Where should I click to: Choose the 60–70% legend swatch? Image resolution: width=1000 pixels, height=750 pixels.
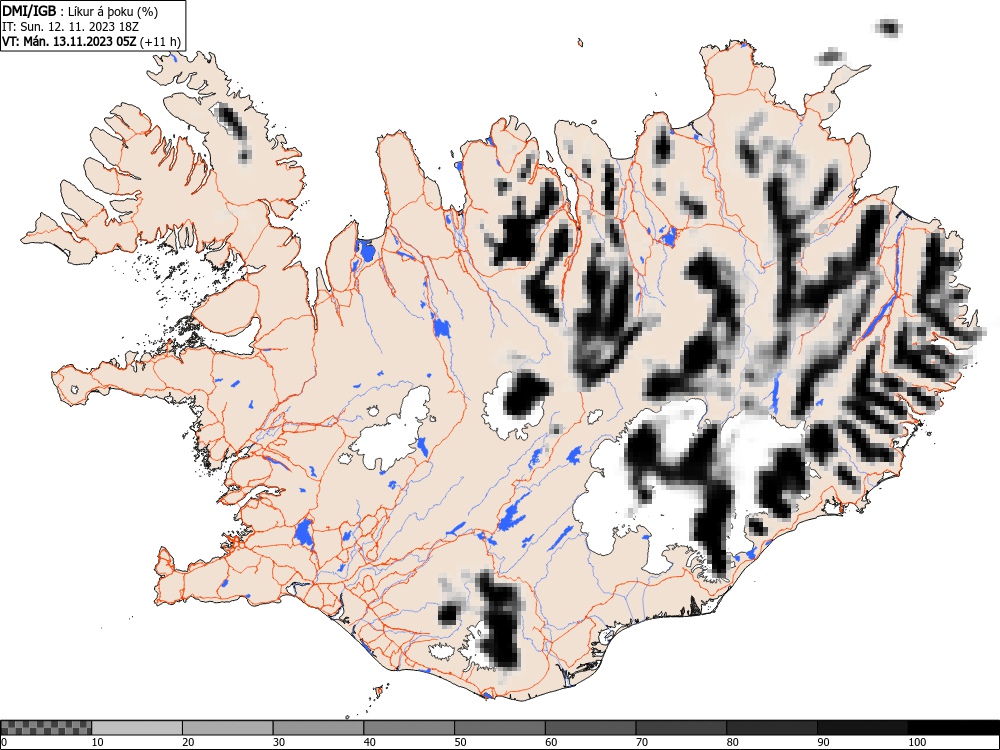click(x=591, y=728)
